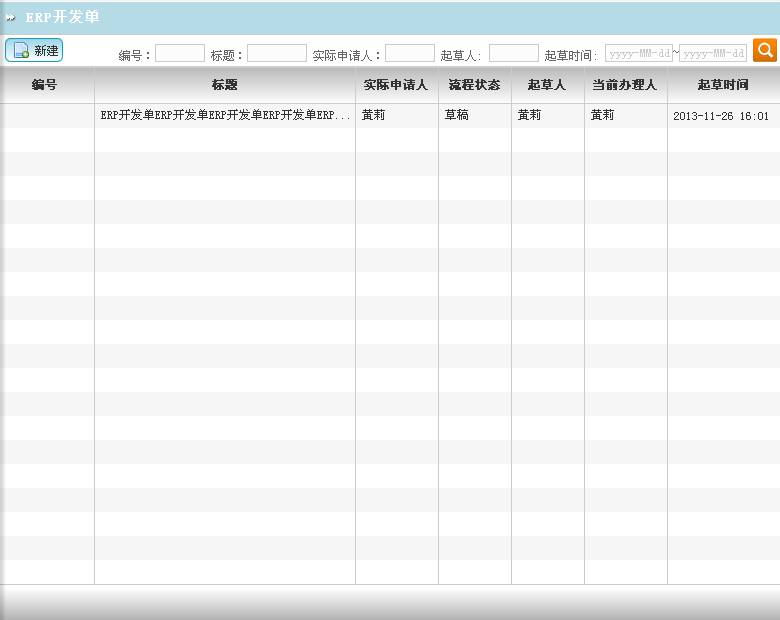
Task: Select the 实际申请人 filter input
Action: 409,53
